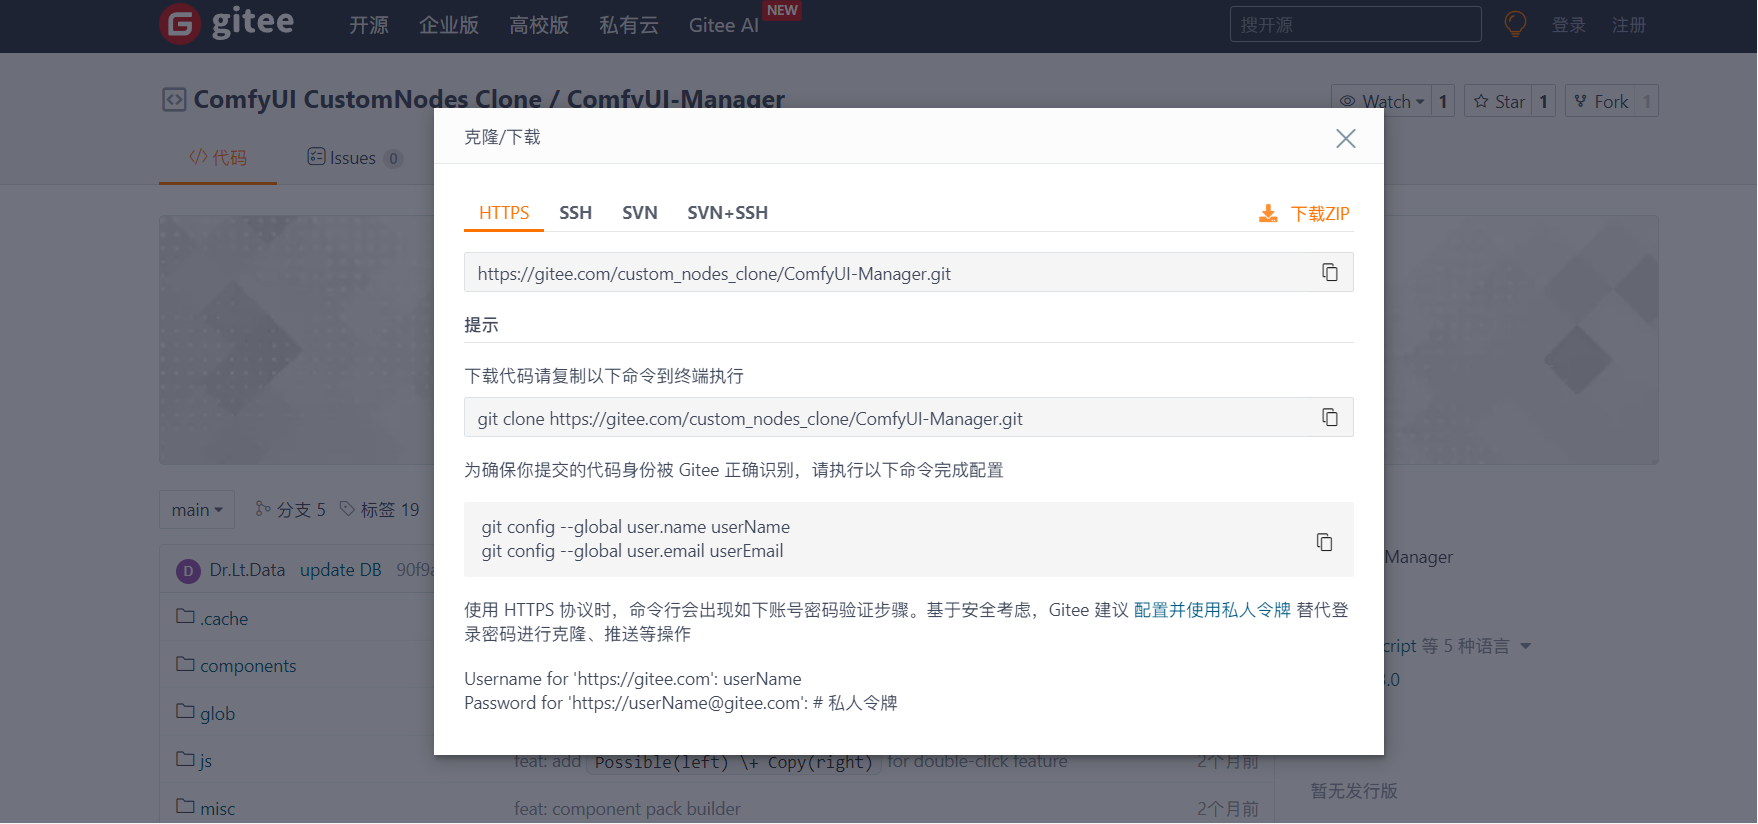Image resolution: width=1758 pixels, height=824 pixels.
Task: Open the update DB commit message
Action: pos(341,570)
